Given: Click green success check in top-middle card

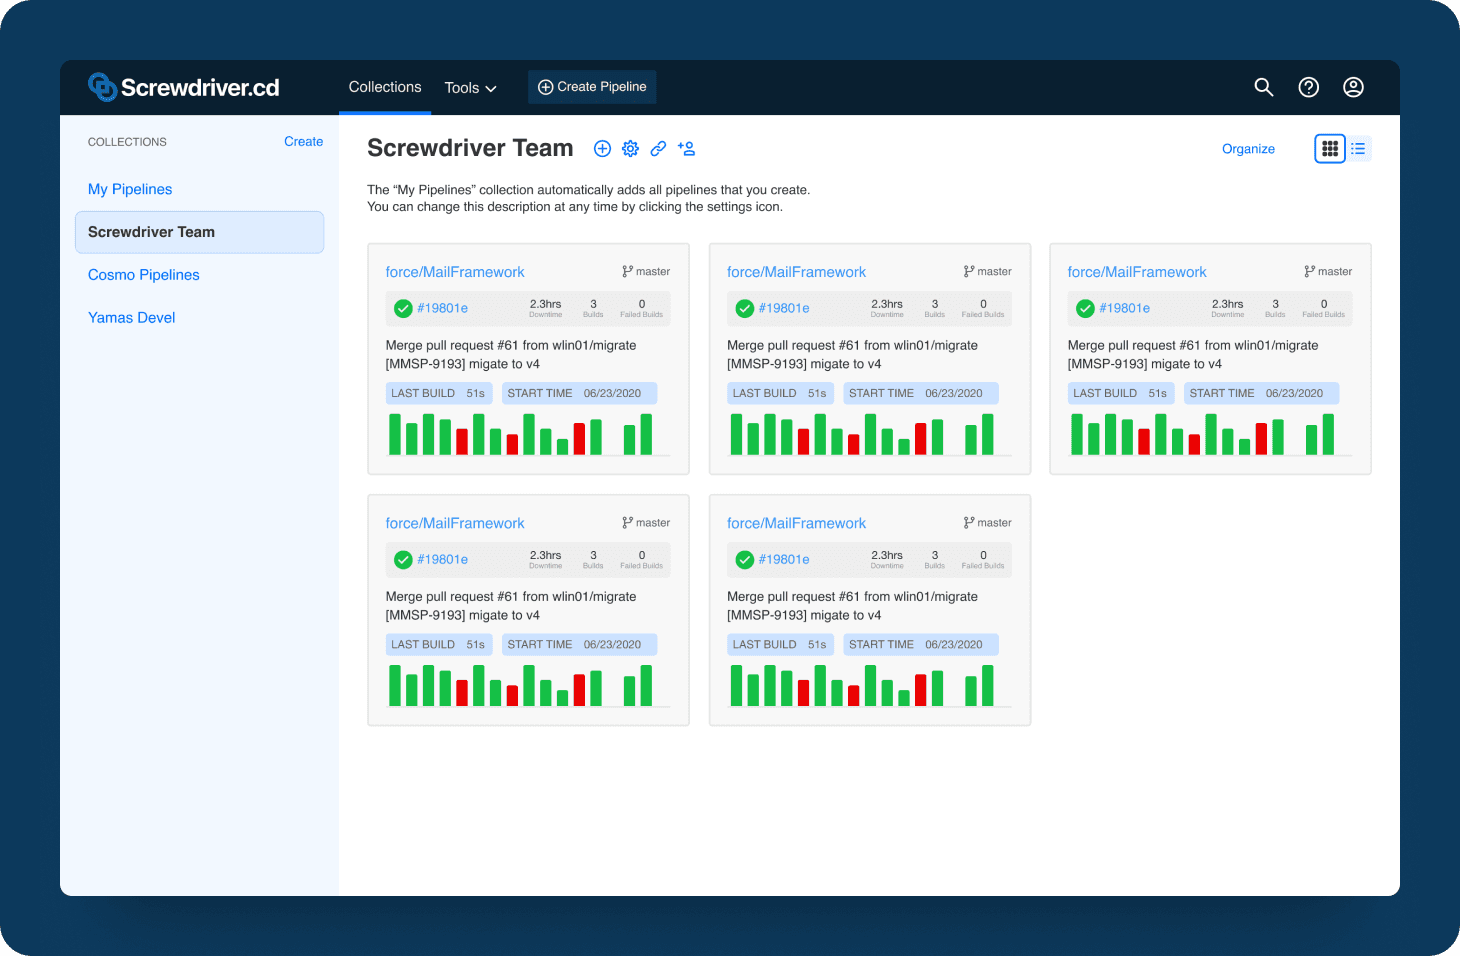Looking at the screenshot, I should pos(745,308).
